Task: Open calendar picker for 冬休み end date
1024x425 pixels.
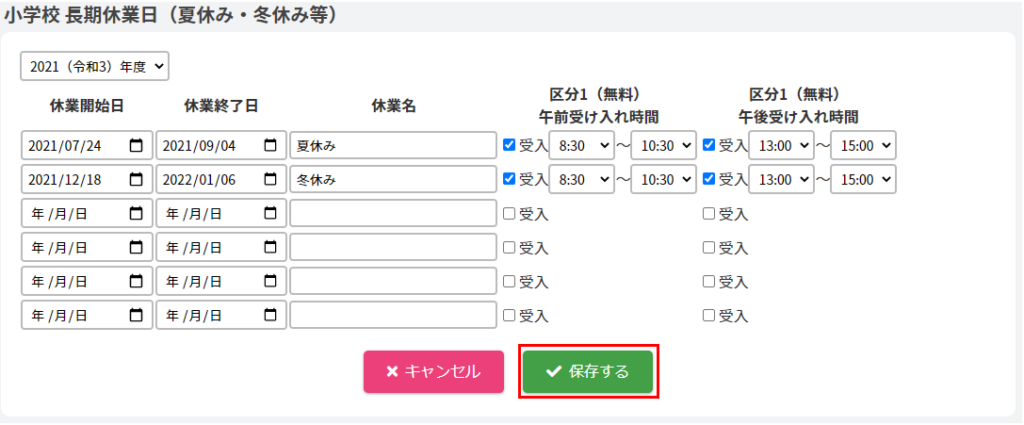Action: [x=270, y=180]
